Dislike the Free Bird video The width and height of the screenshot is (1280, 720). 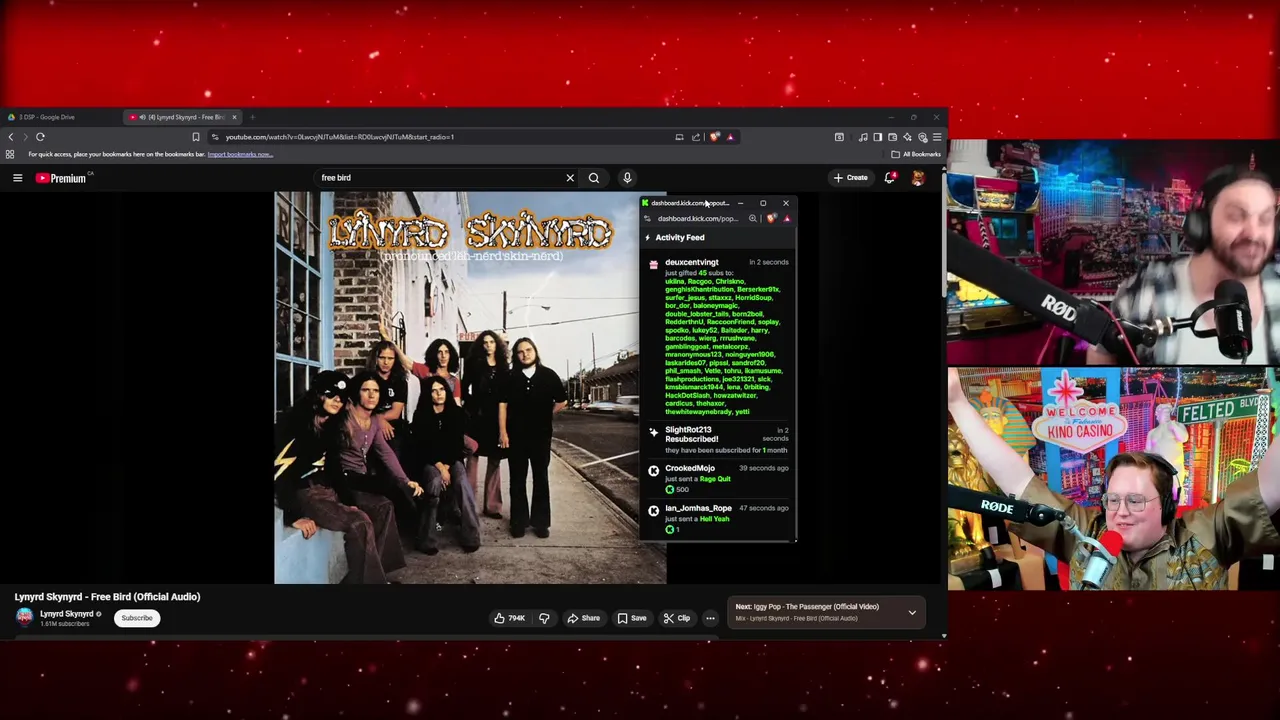[544, 618]
